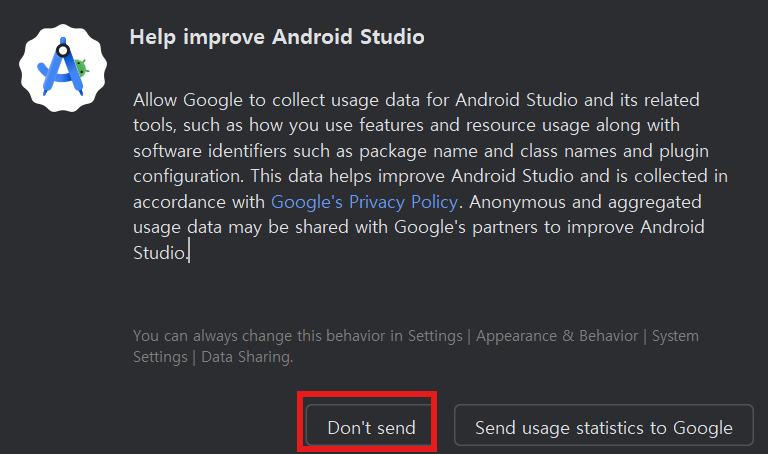The height and width of the screenshot is (454, 768).
Task: Open Google's Privacy Policy link
Action: 364,202
